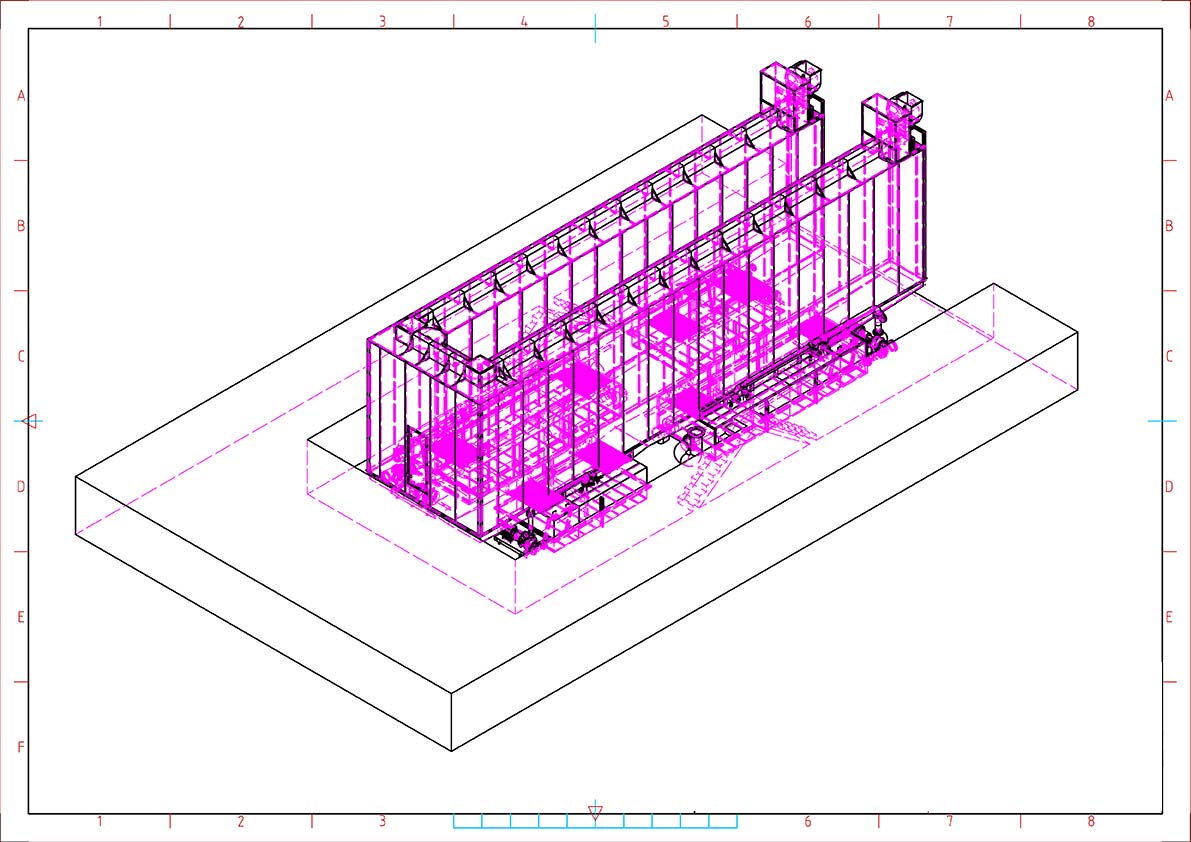The image size is (1191, 842).
Task: Click column zone label 2 on bottom border
Action: click(241, 822)
